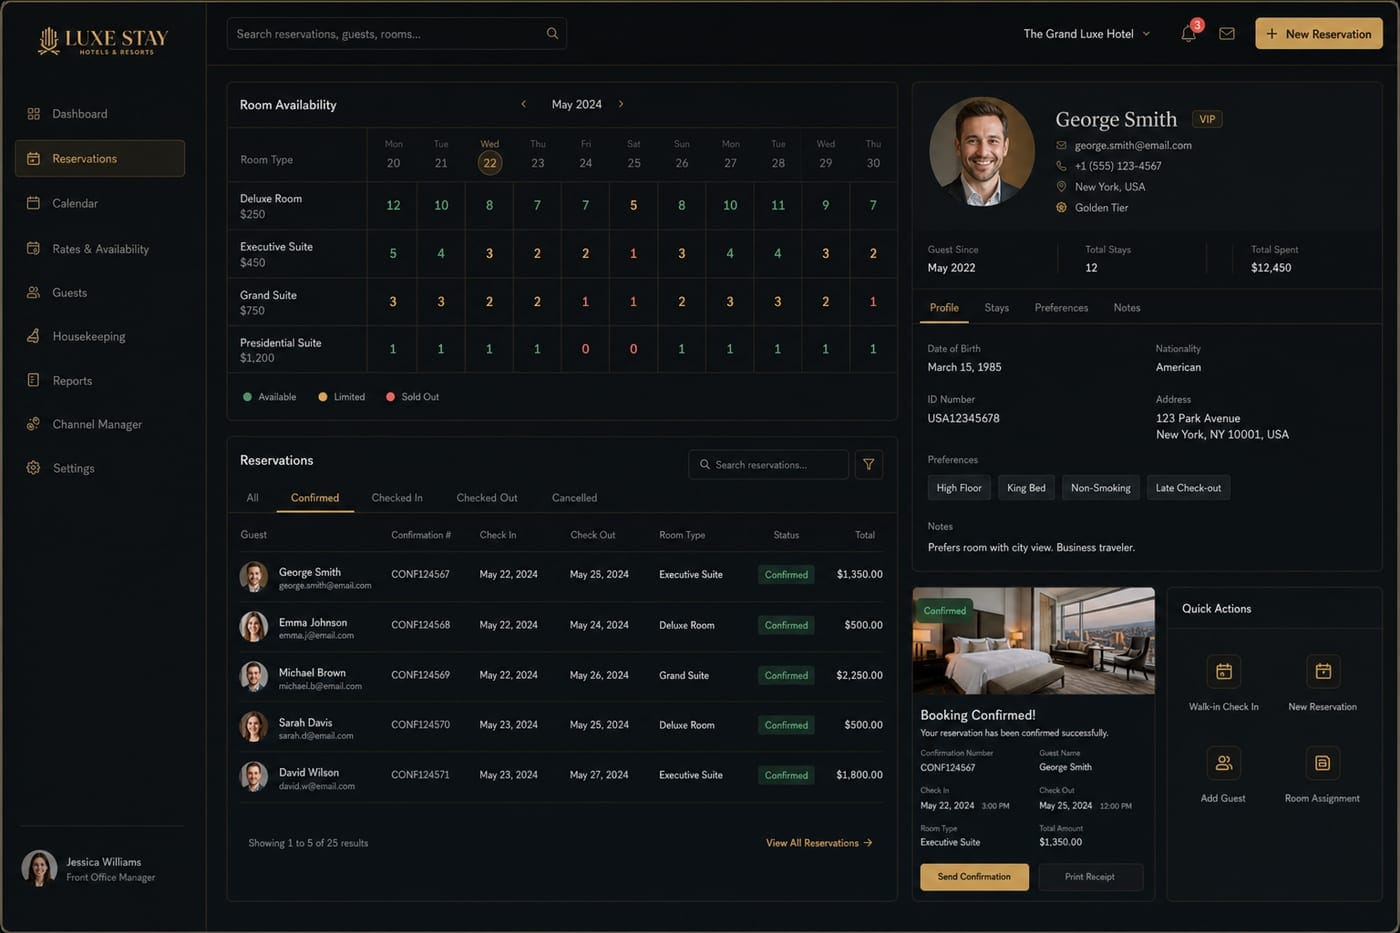The image size is (1400, 933).
Task: Click the New Reservation button in header
Action: coord(1319,34)
